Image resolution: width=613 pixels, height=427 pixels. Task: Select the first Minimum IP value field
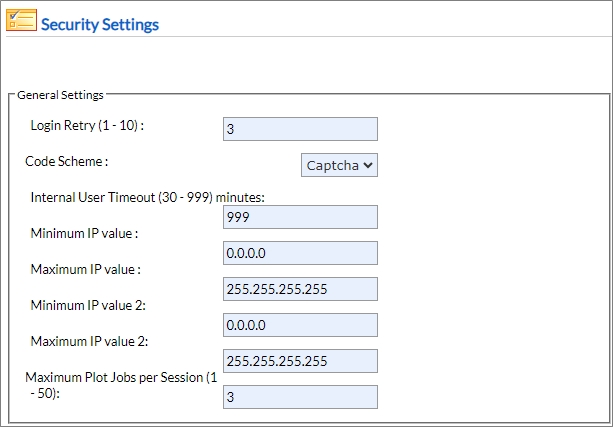[x=301, y=253]
